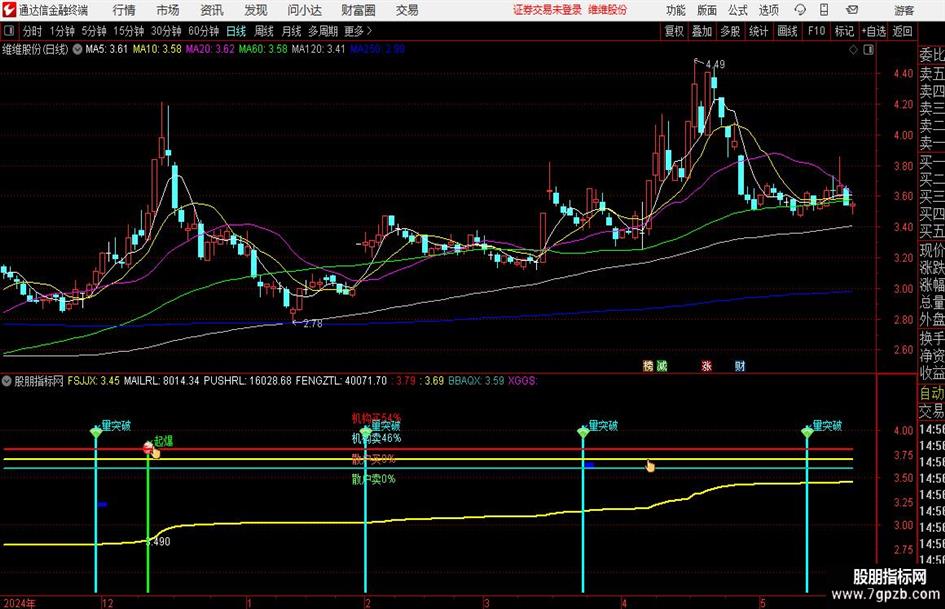Open the F10 company info button

[817, 31]
